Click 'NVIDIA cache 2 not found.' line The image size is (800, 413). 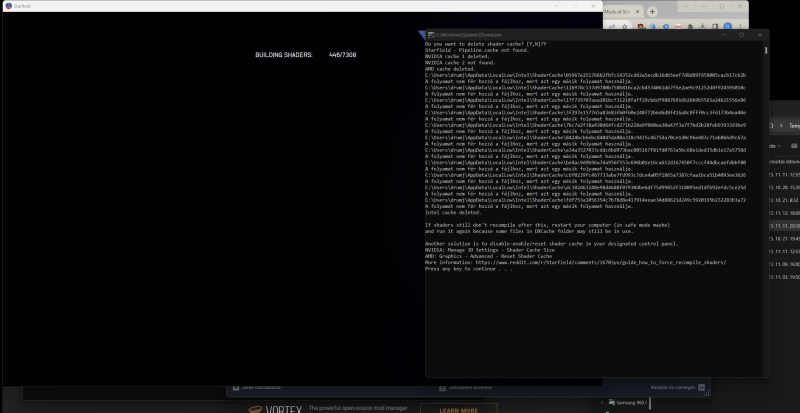(x=460, y=63)
